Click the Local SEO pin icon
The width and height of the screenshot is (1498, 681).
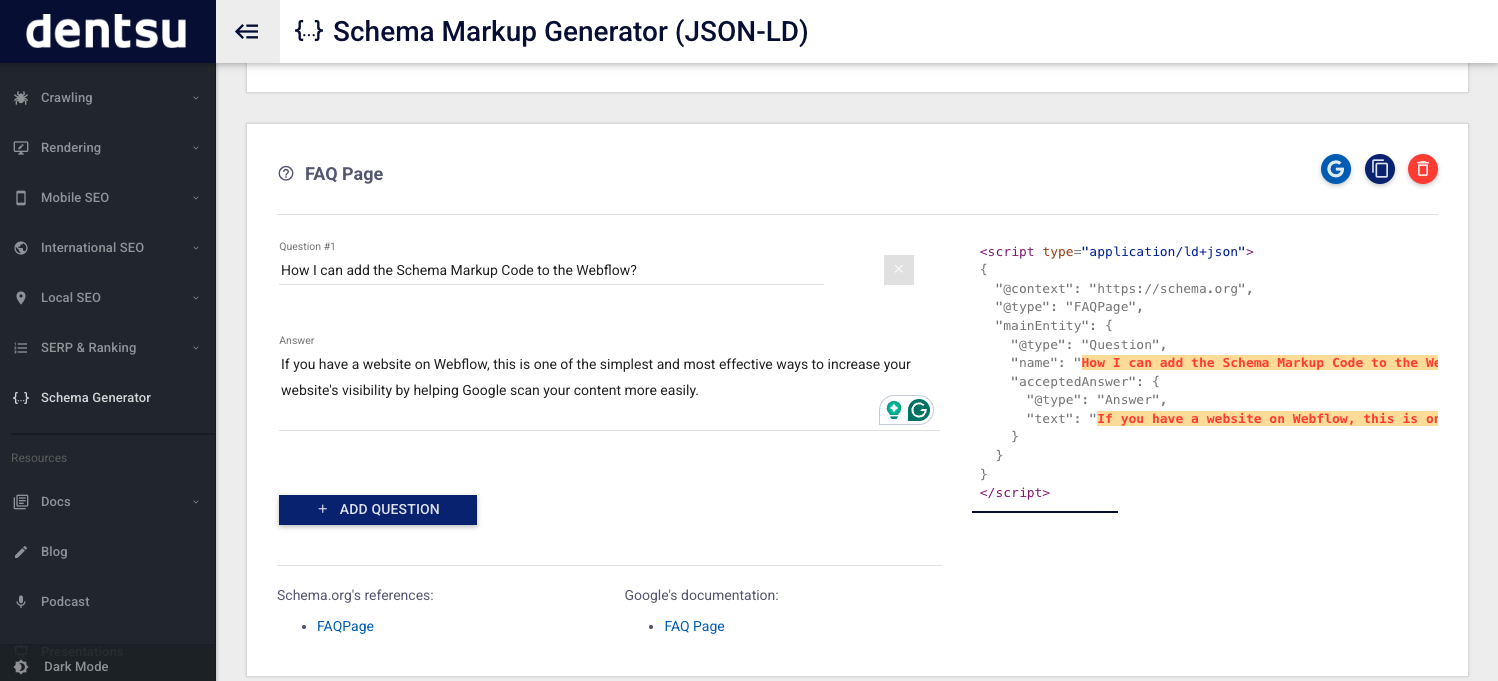21,298
